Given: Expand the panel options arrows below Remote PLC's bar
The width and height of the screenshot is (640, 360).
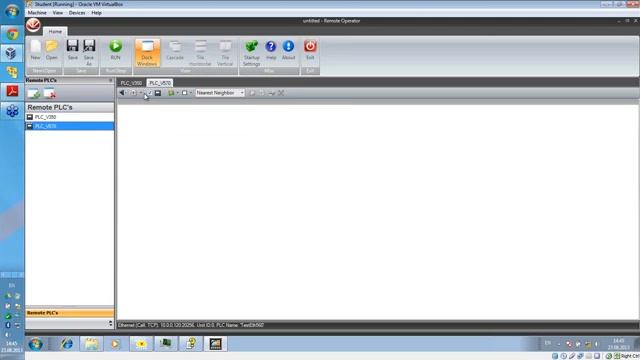Looking at the screenshot, I should (111, 323).
